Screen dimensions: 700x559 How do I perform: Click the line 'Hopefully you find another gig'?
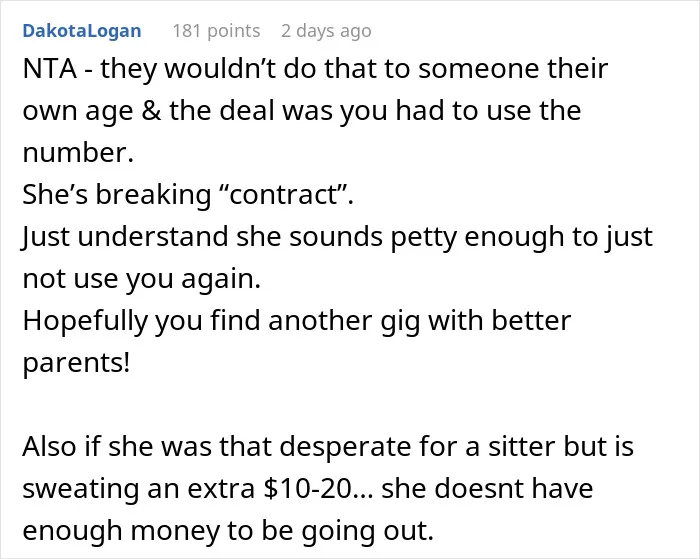pos(297,321)
